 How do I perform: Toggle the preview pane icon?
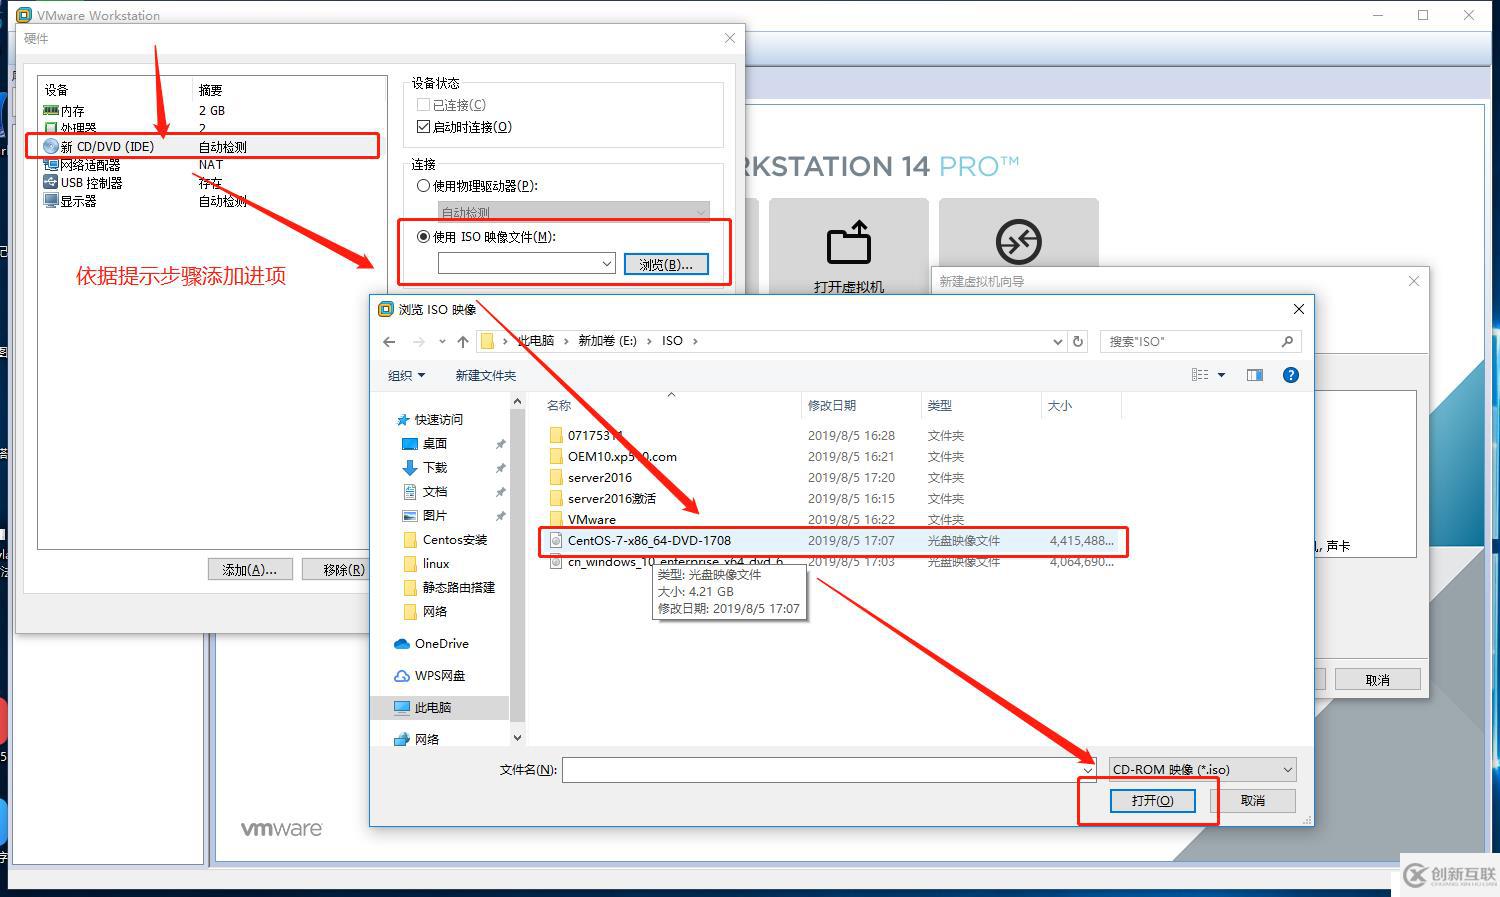[1255, 375]
